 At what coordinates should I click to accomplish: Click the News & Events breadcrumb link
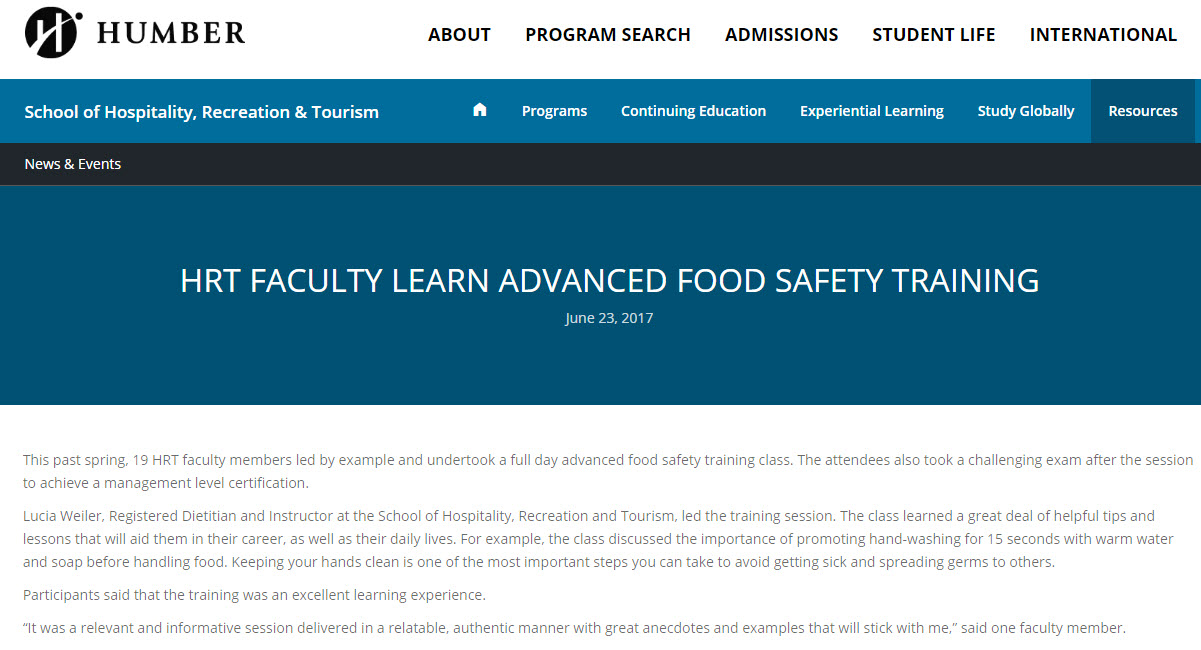(x=73, y=164)
